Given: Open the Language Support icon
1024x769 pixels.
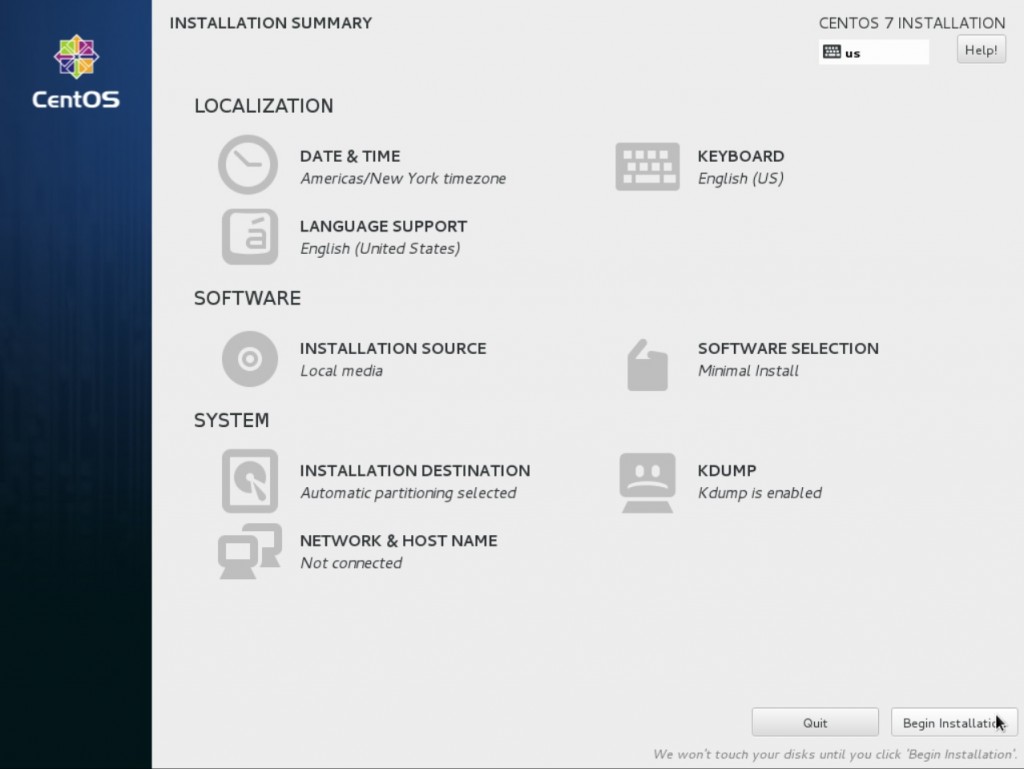Looking at the screenshot, I should coord(249,236).
